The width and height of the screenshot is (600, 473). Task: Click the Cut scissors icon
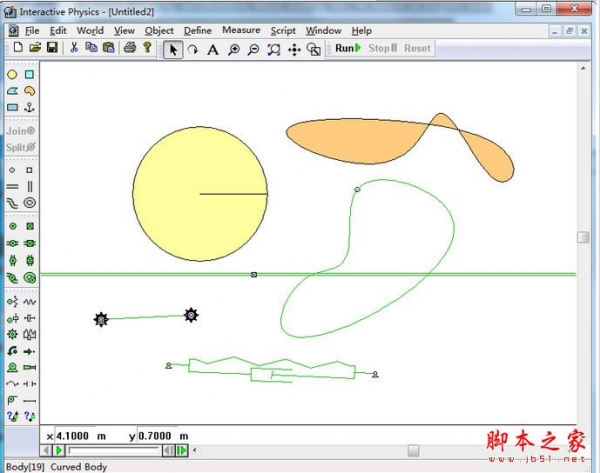[x=74, y=47]
